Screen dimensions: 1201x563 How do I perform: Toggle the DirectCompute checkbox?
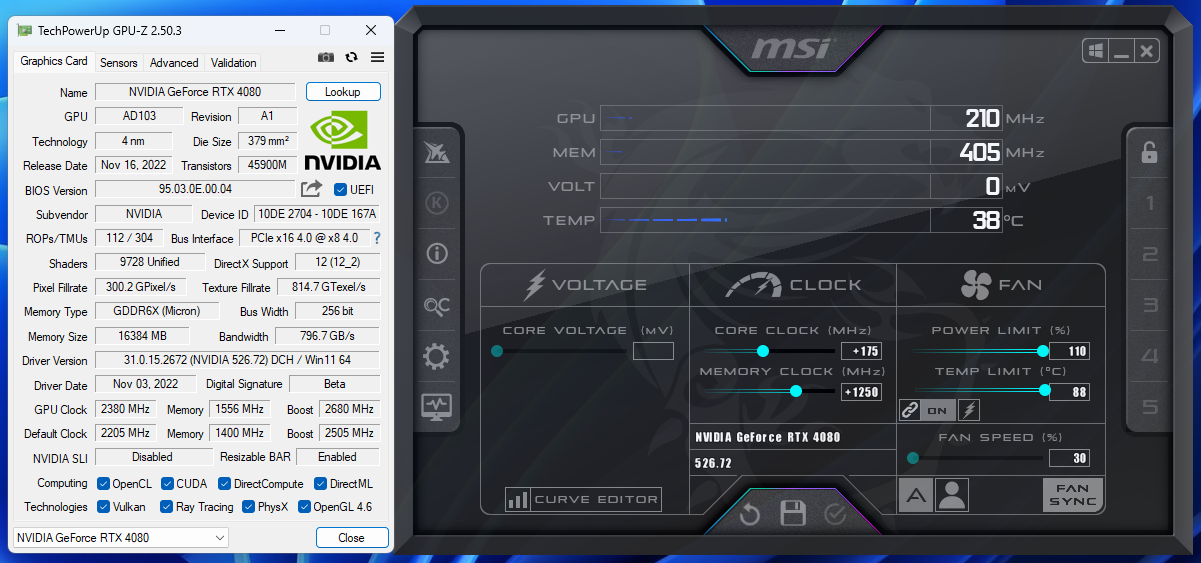coord(224,483)
